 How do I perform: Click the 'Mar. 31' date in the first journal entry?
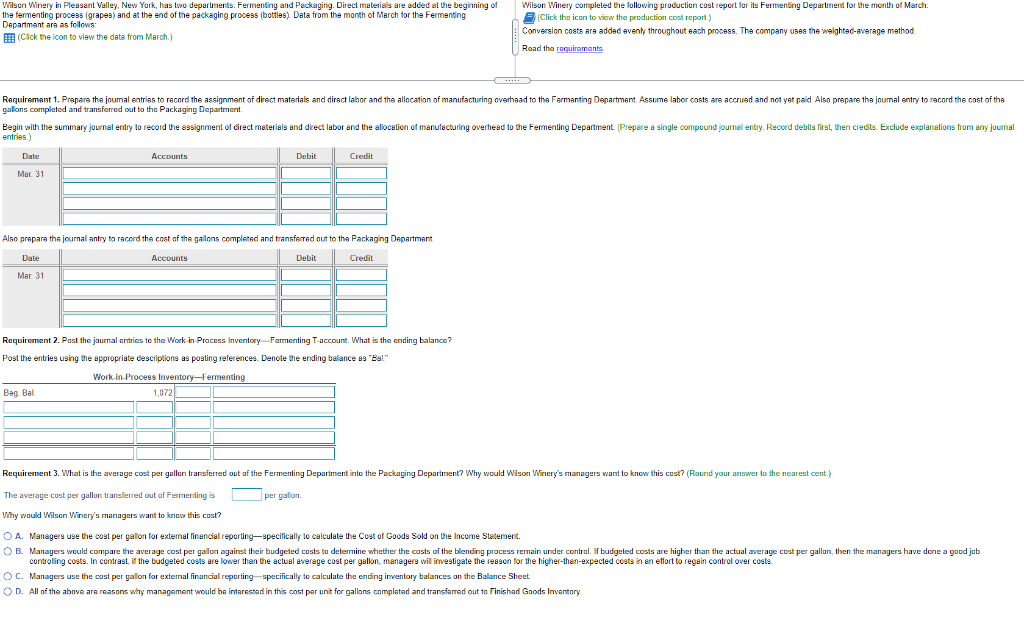(x=31, y=174)
